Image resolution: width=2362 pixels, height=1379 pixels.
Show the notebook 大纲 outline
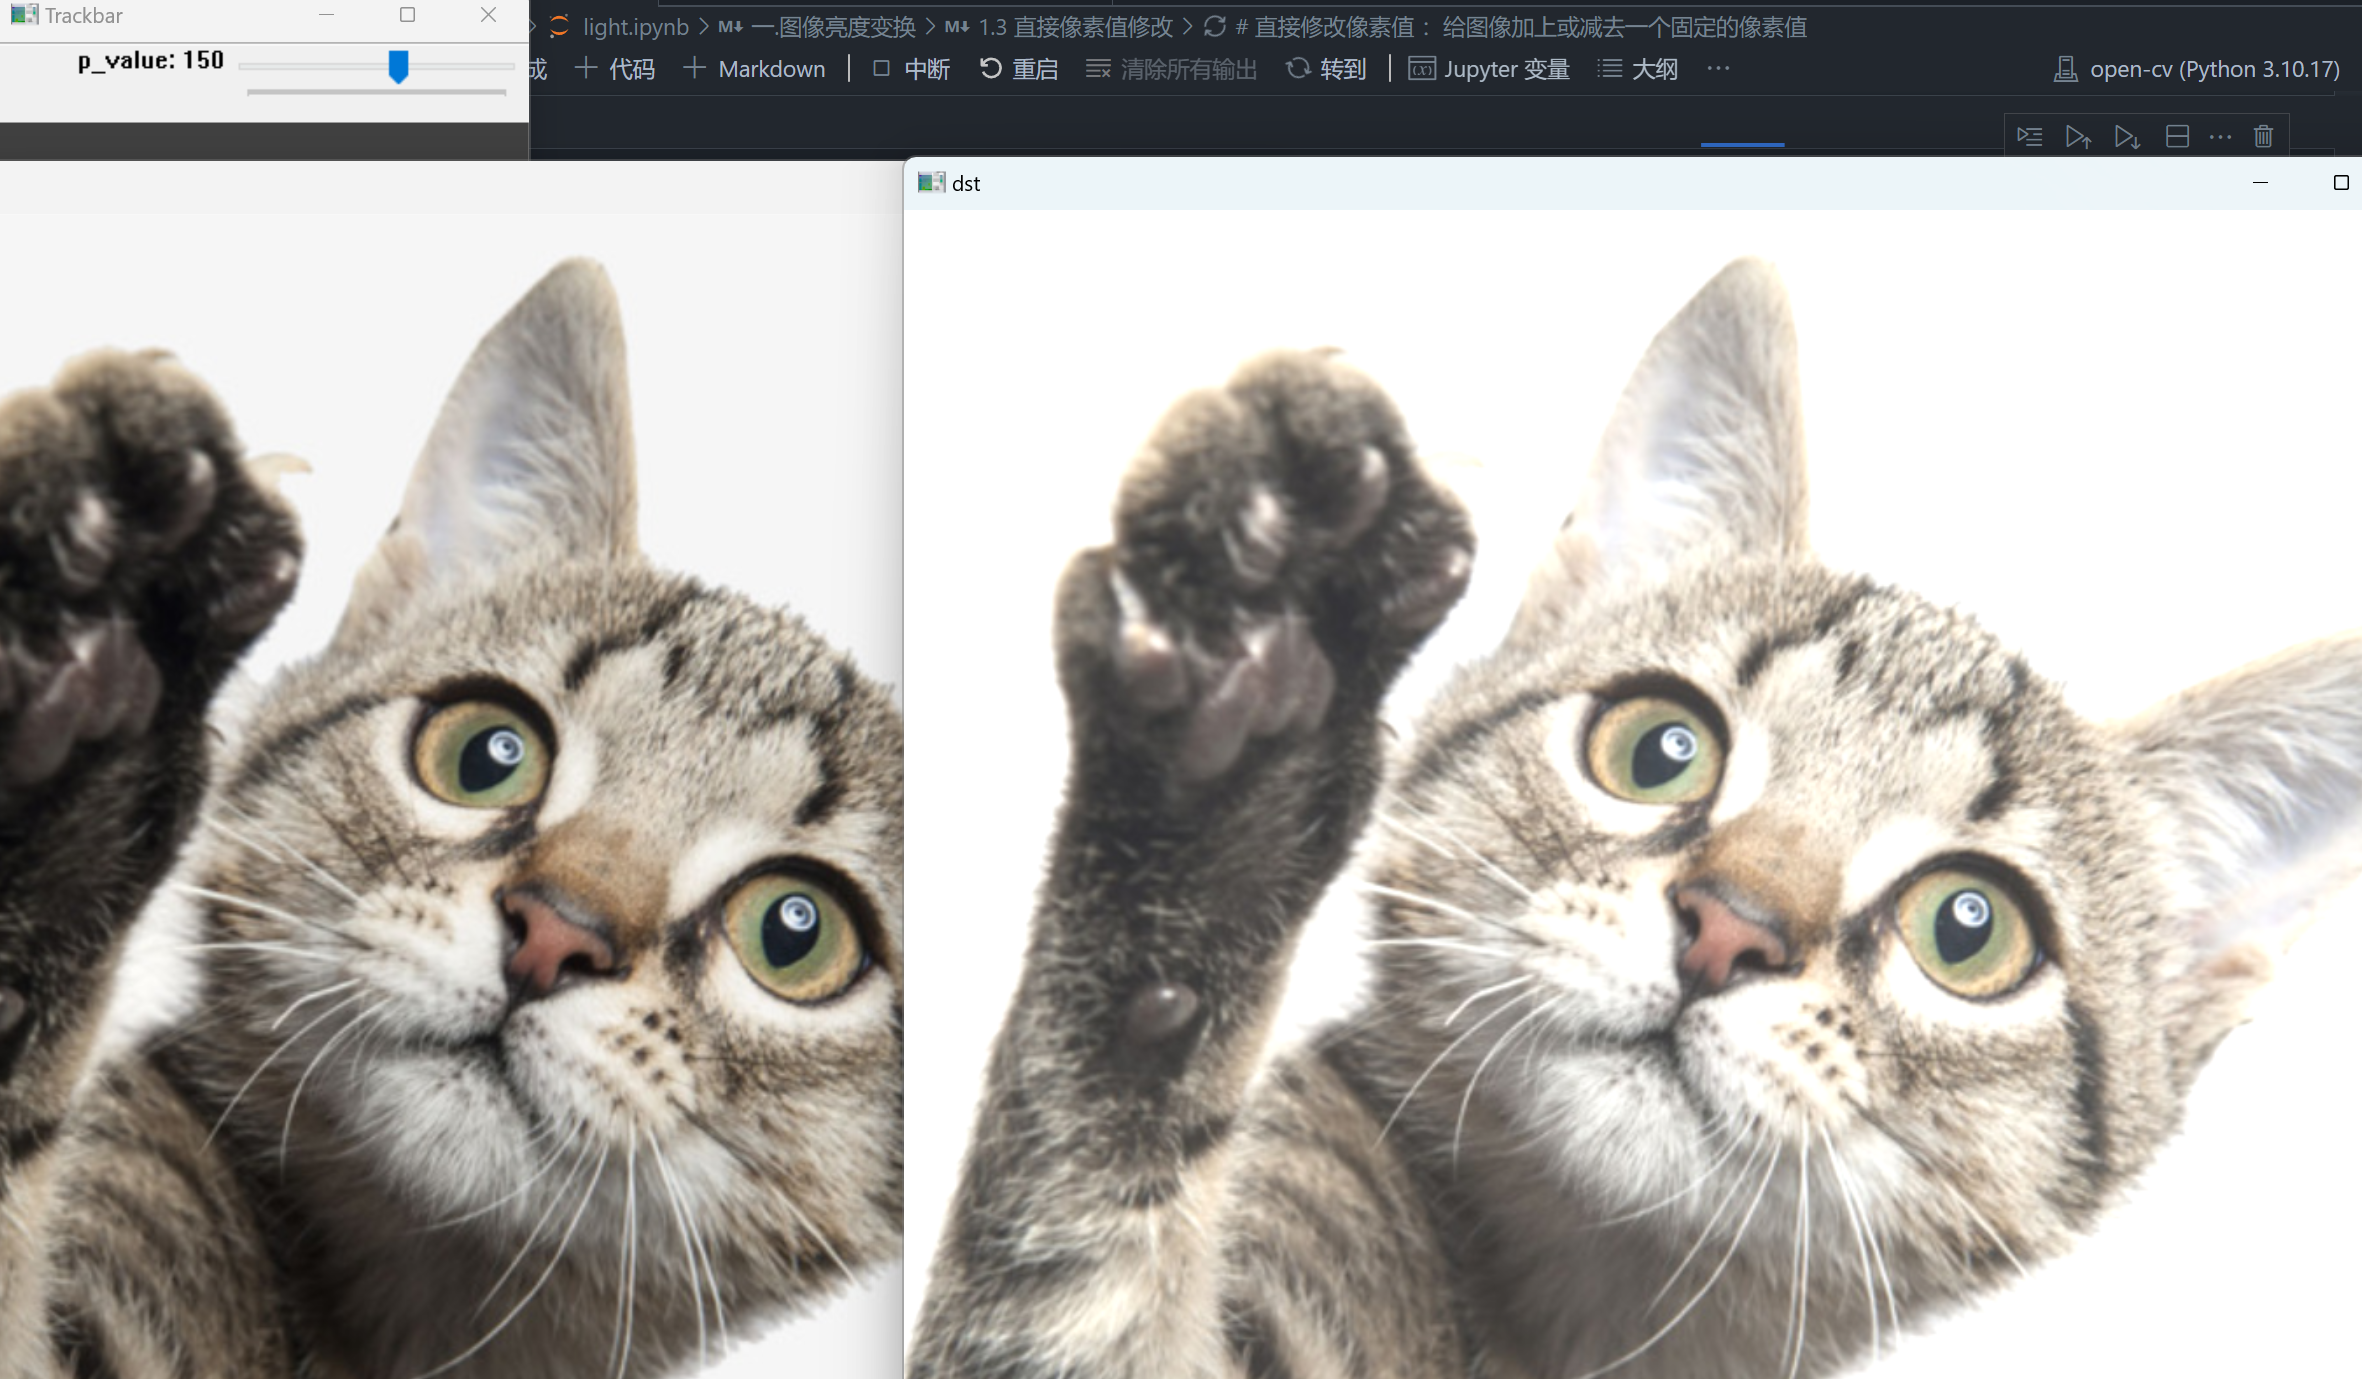click(x=1638, y=69)
